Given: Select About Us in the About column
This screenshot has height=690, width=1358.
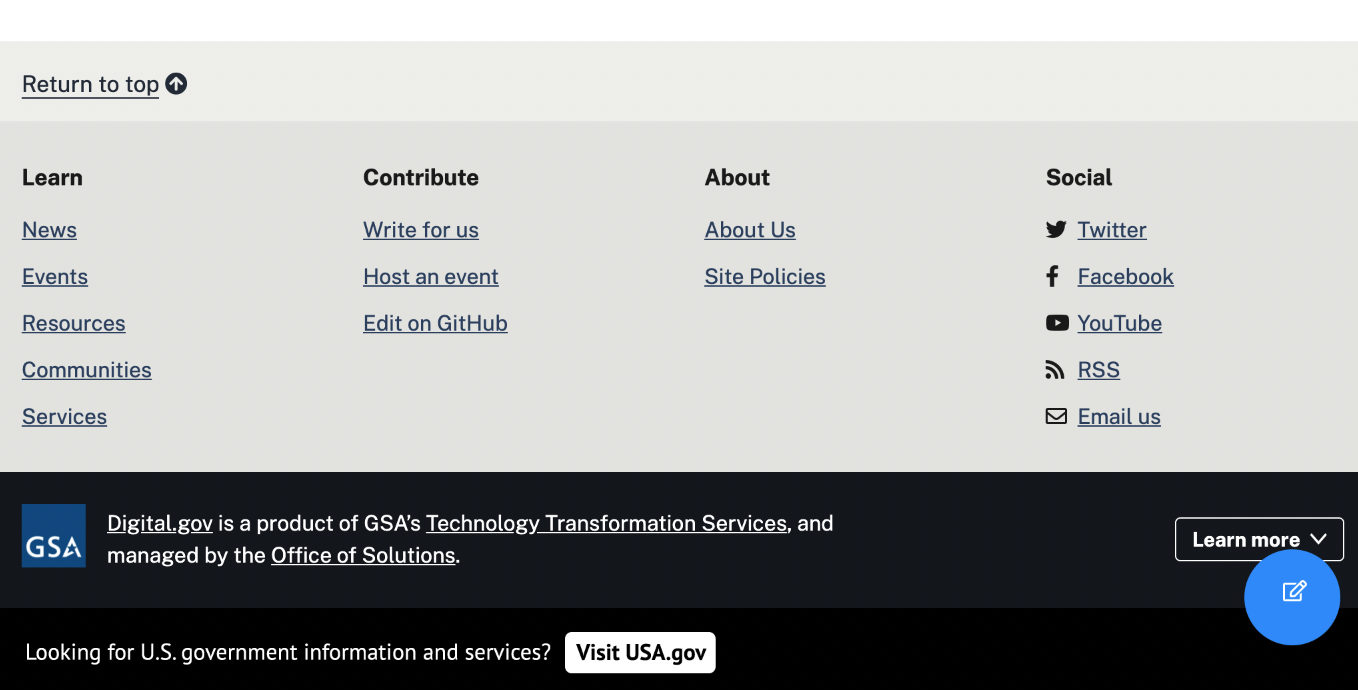Looking at the screenshot, I should [750, 230].
